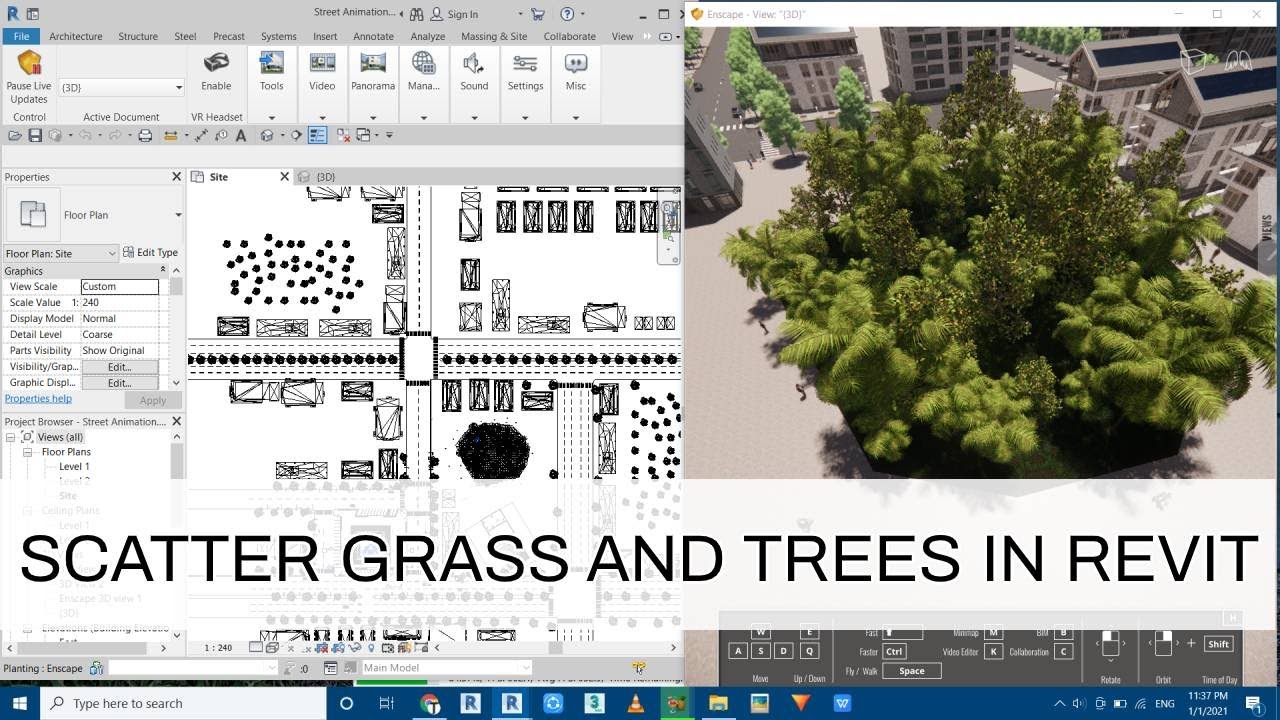Open the Floor Plan type selector dropdown
This screenshot has height=720, width=1280.
click(178, 215)
